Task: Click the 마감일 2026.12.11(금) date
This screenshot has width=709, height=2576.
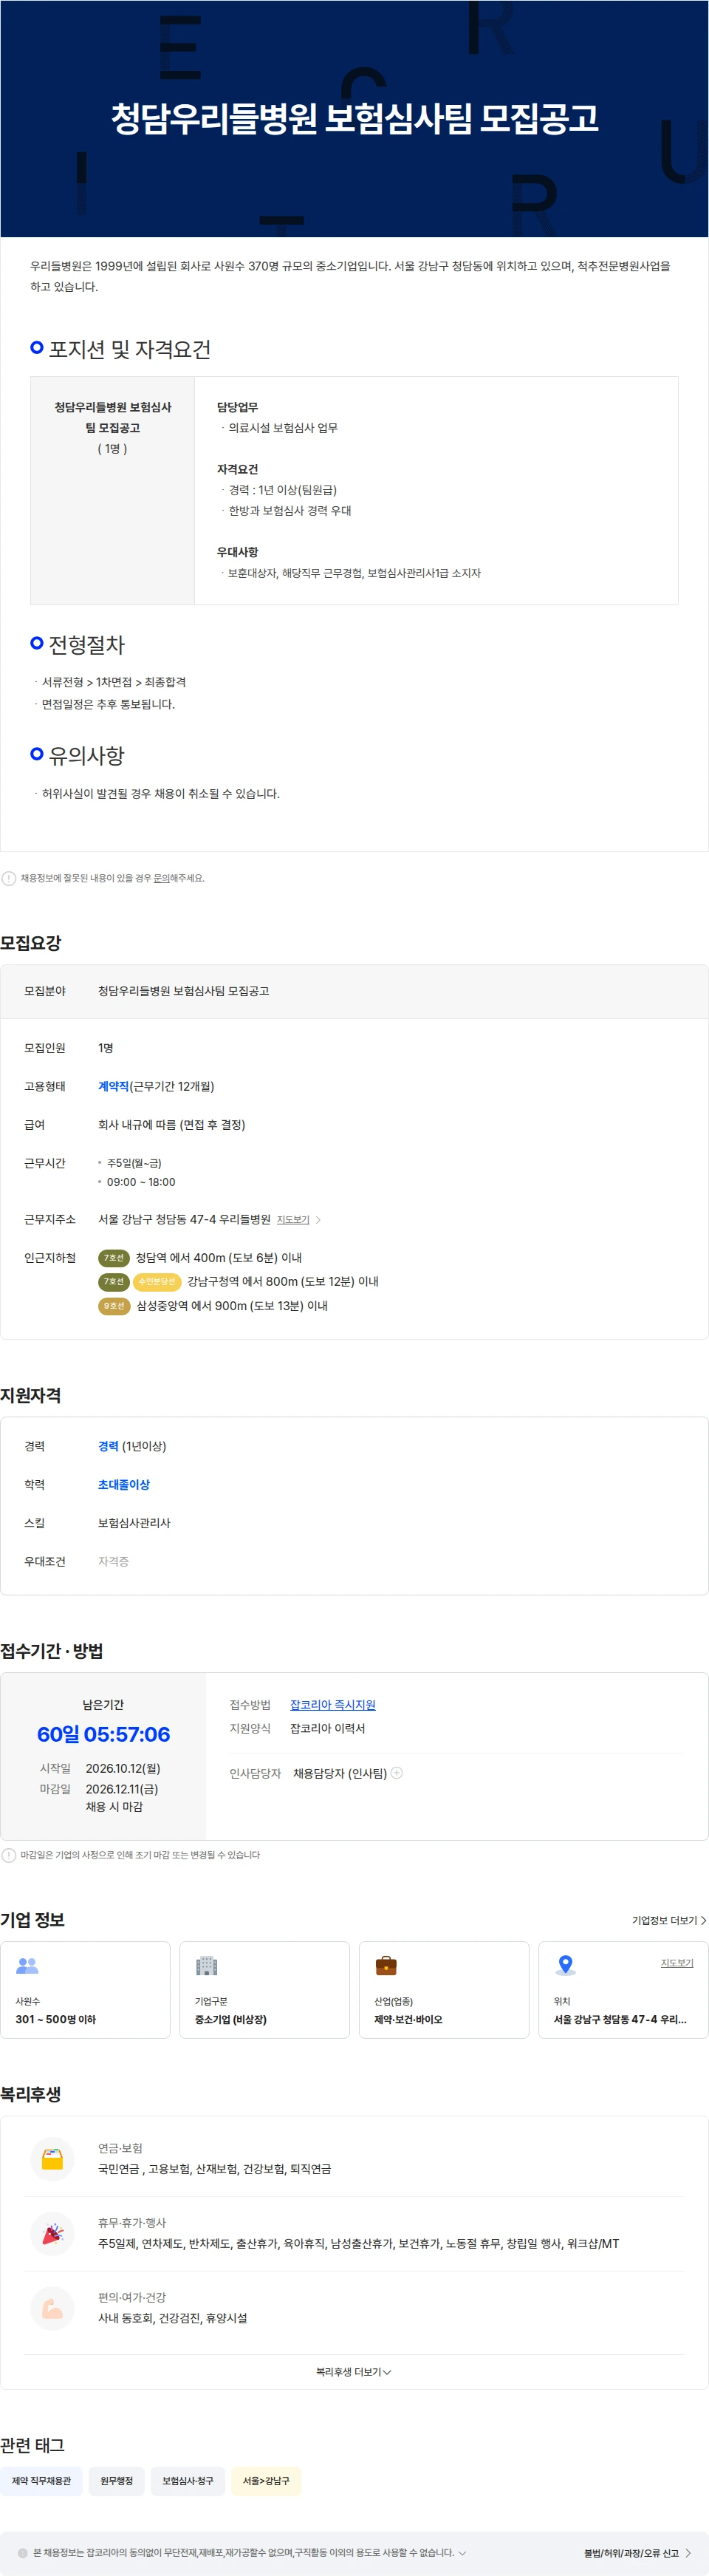Action: 122,1789
